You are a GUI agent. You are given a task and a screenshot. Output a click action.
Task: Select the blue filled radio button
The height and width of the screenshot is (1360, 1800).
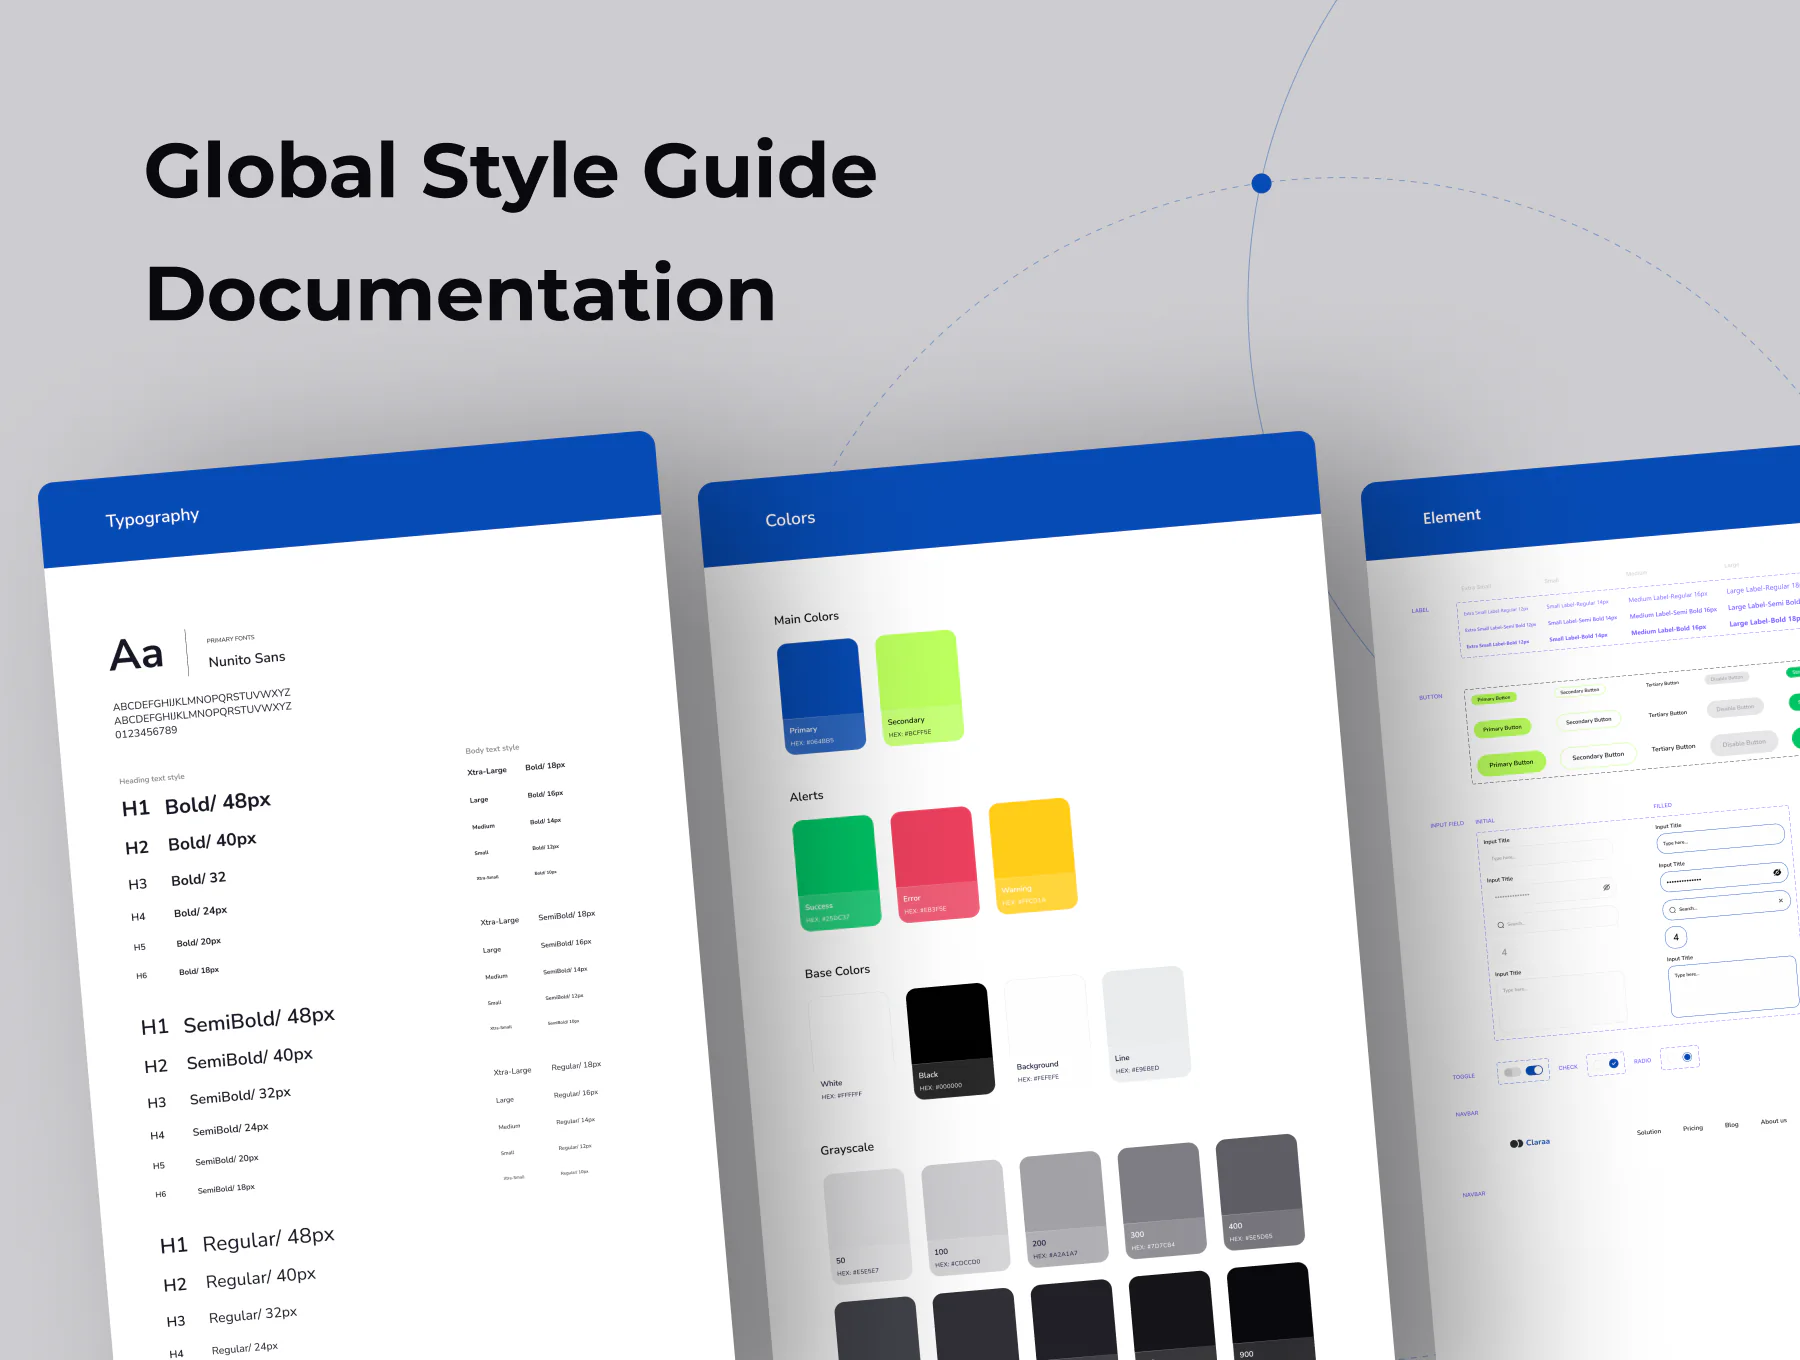point(1687,1057)
